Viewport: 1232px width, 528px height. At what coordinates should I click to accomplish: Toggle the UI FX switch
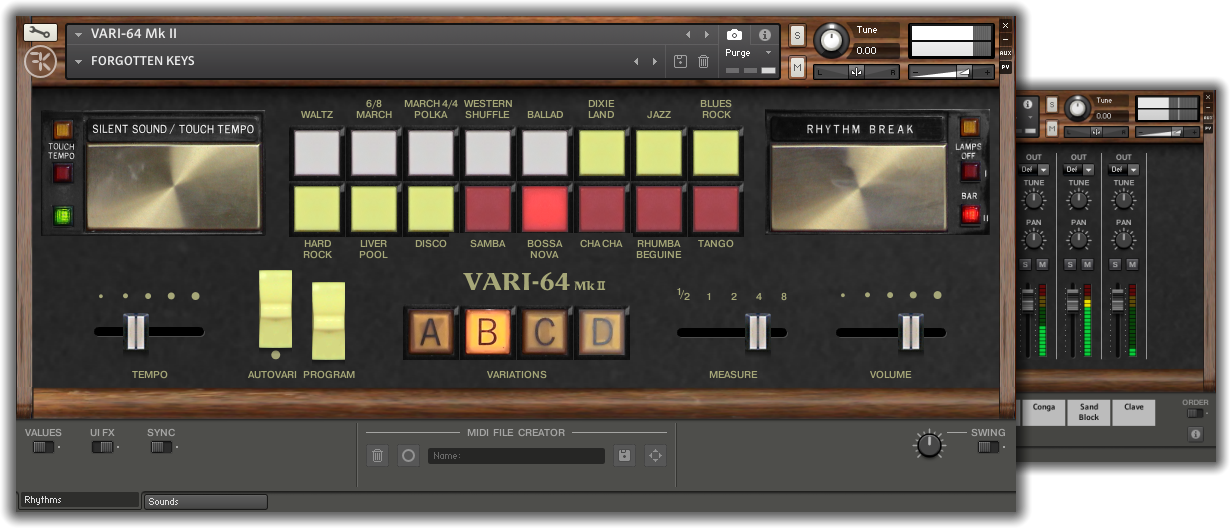tap(102, 447)
